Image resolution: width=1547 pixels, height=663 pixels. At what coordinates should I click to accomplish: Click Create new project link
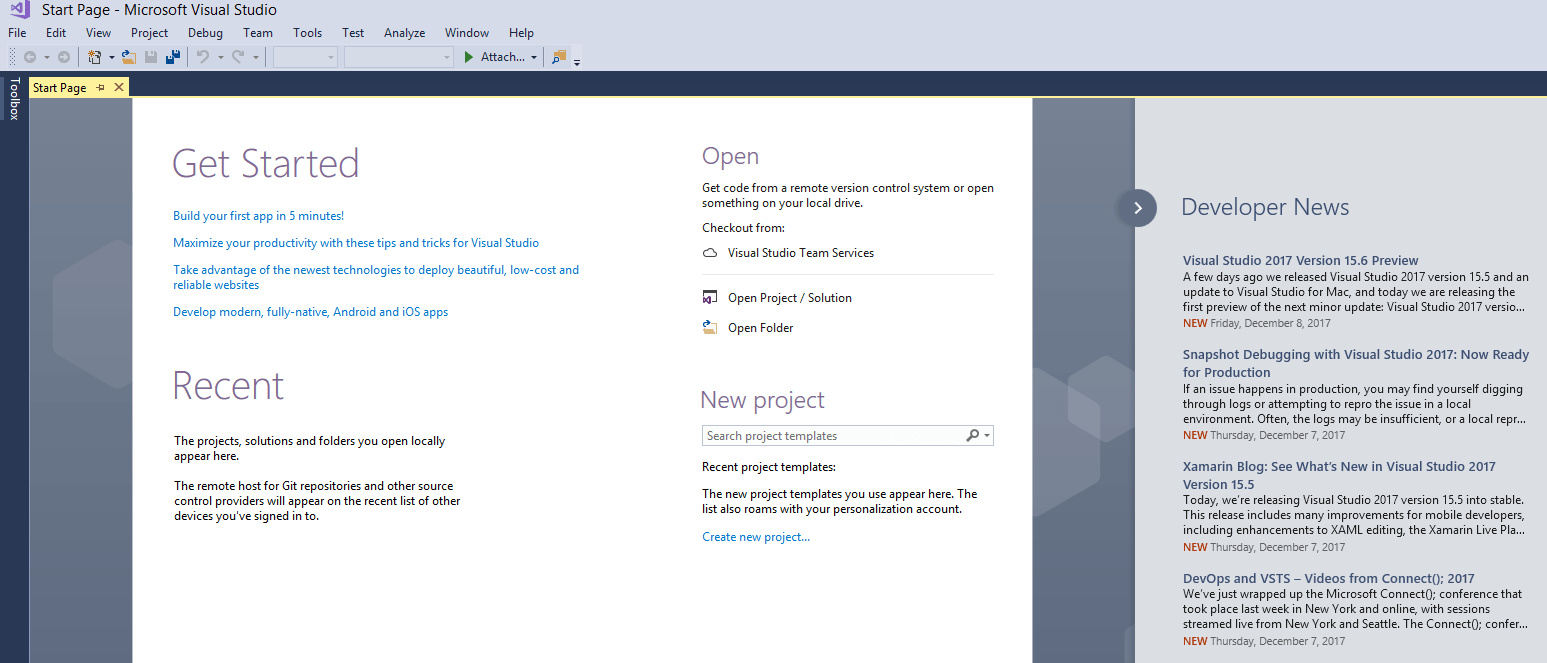click(x=756, y=537)
